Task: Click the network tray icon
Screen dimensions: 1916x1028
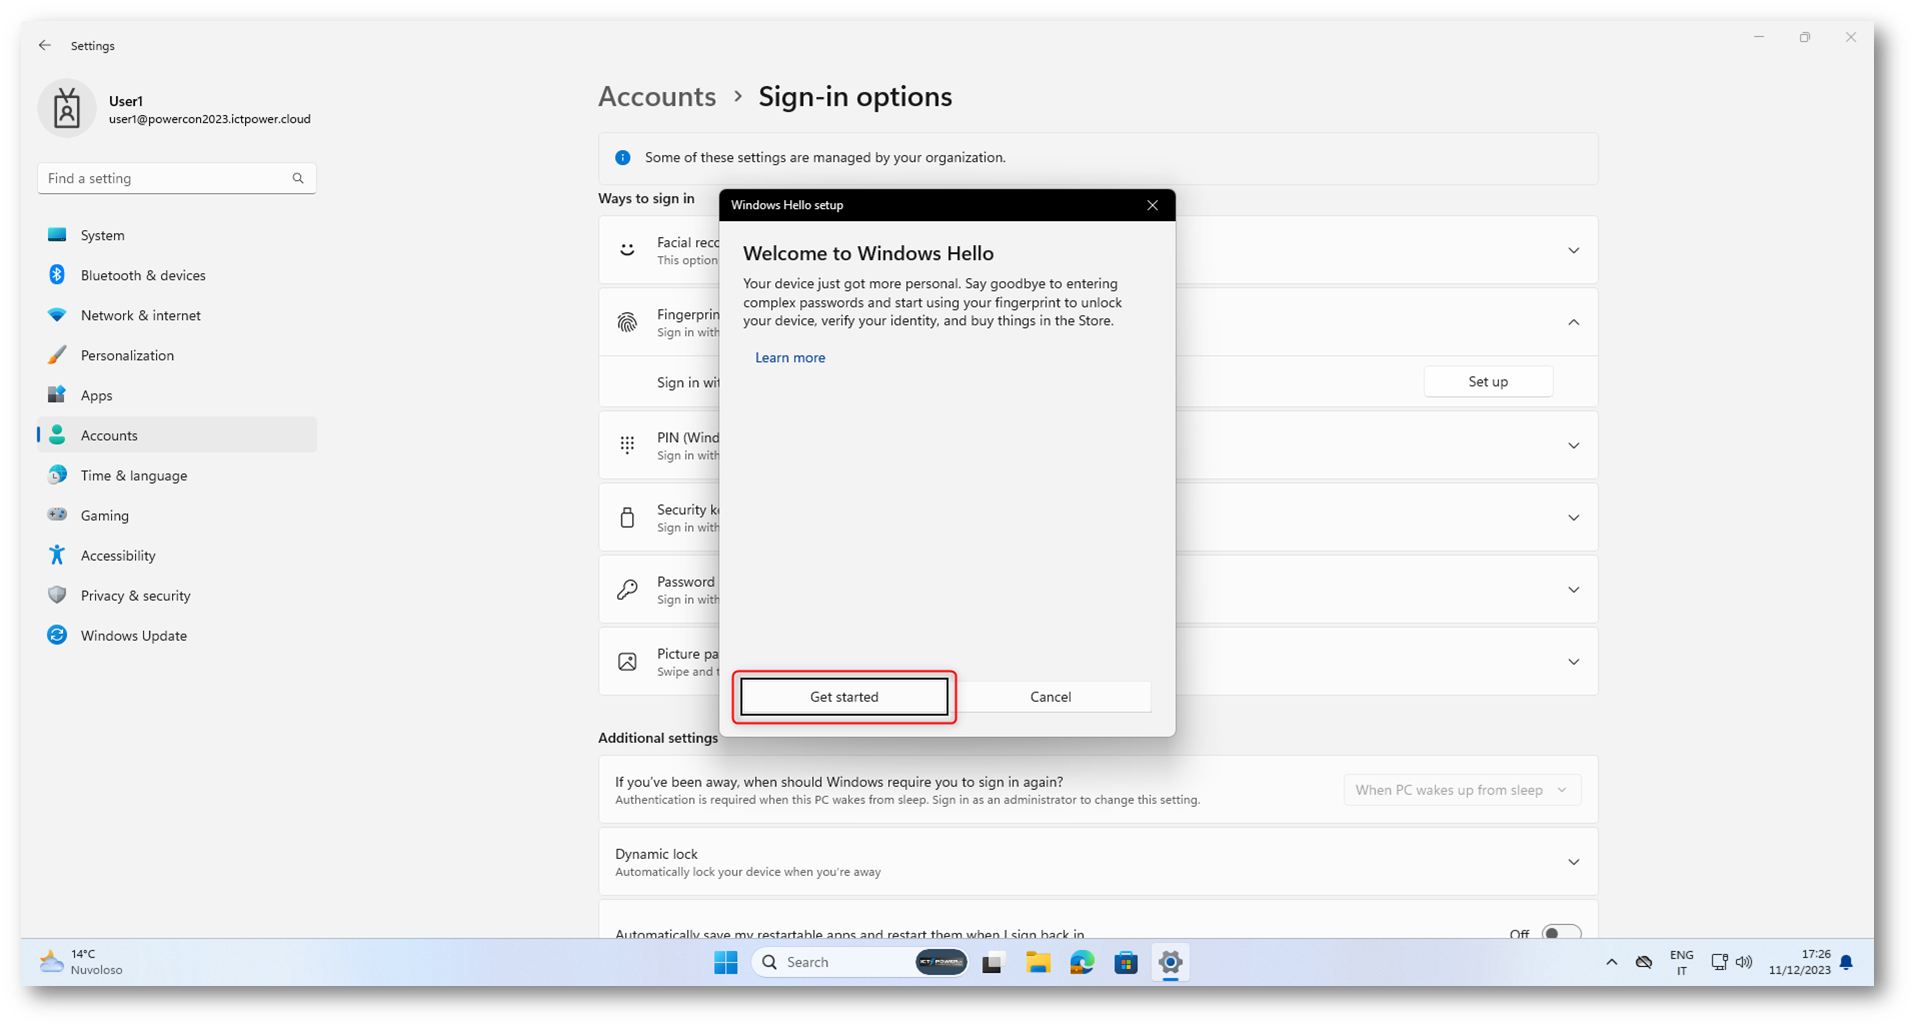Action: (x=1719, y=962)
